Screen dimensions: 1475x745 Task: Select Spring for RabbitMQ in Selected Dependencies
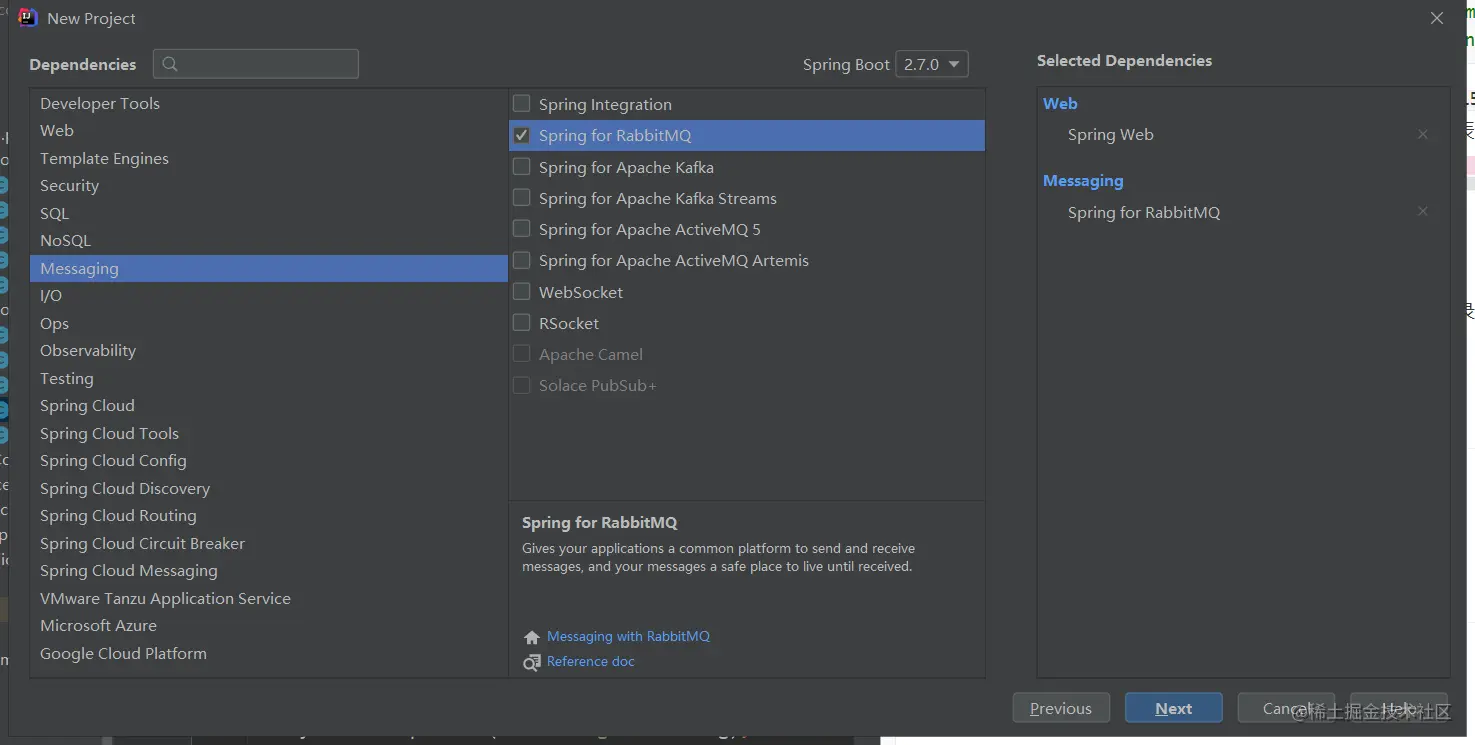pos(1144,212)
